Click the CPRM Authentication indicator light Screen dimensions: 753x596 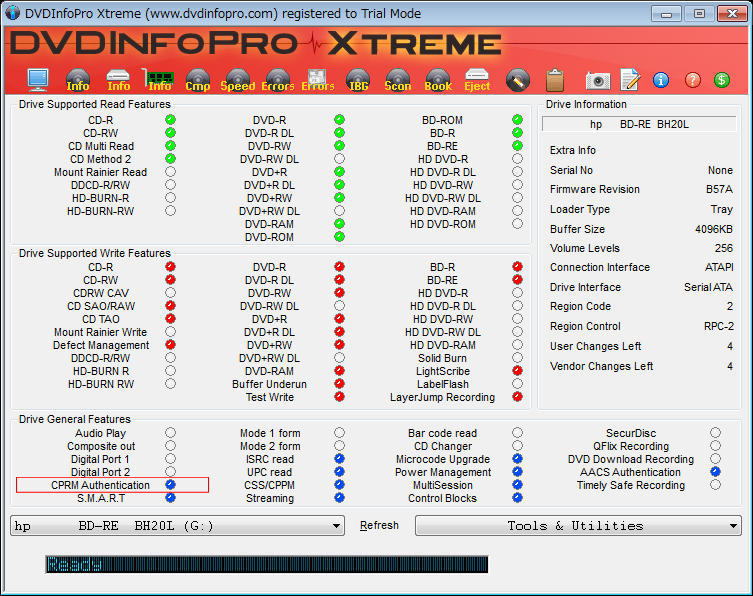click(170, 485)
